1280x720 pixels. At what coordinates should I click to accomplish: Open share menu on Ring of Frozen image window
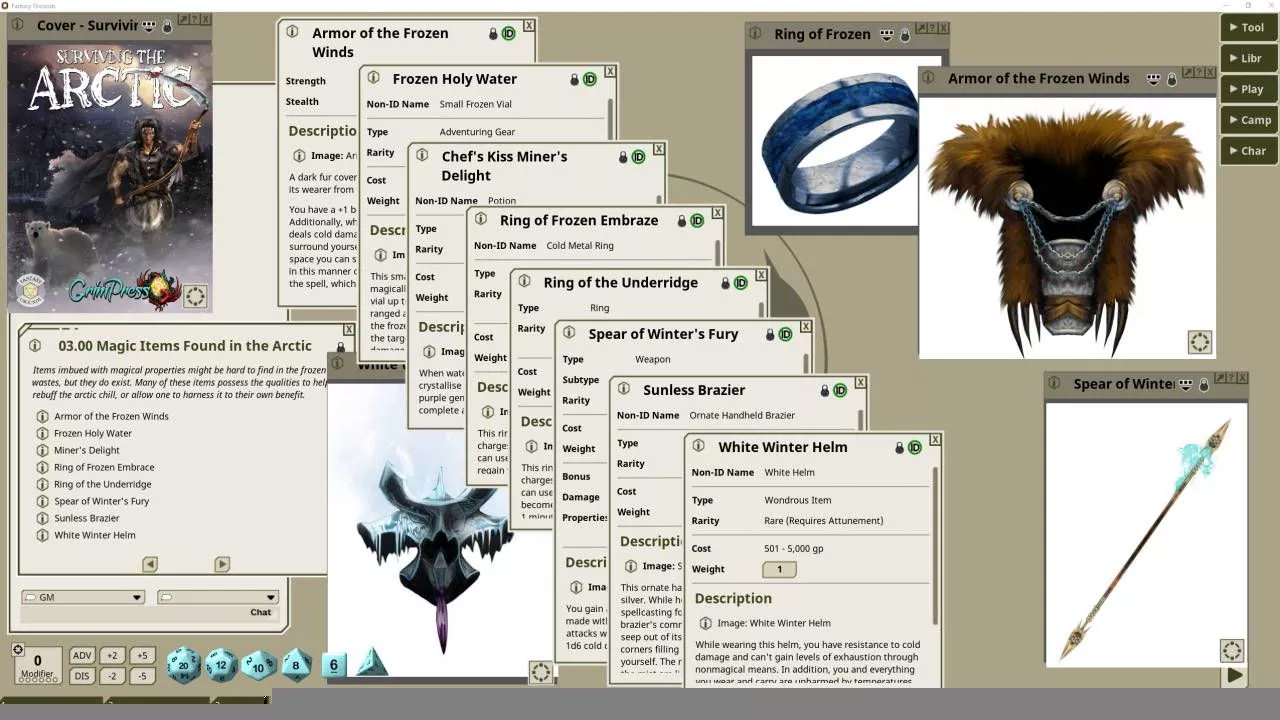tap(886, 34)
